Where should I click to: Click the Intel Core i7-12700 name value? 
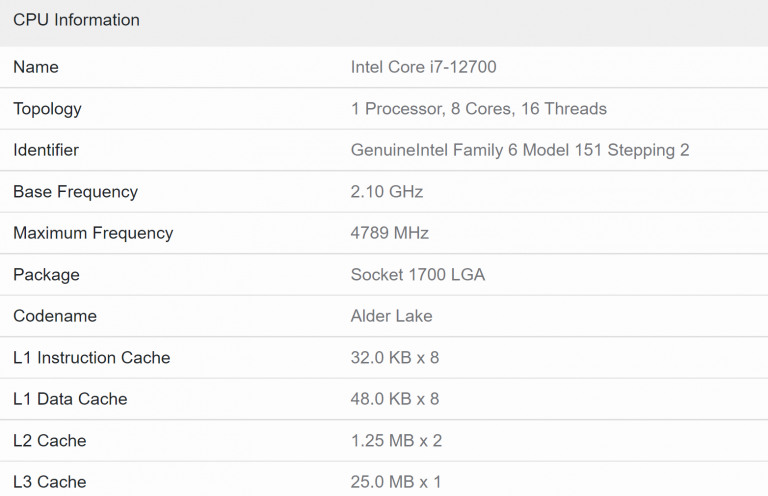423,67
